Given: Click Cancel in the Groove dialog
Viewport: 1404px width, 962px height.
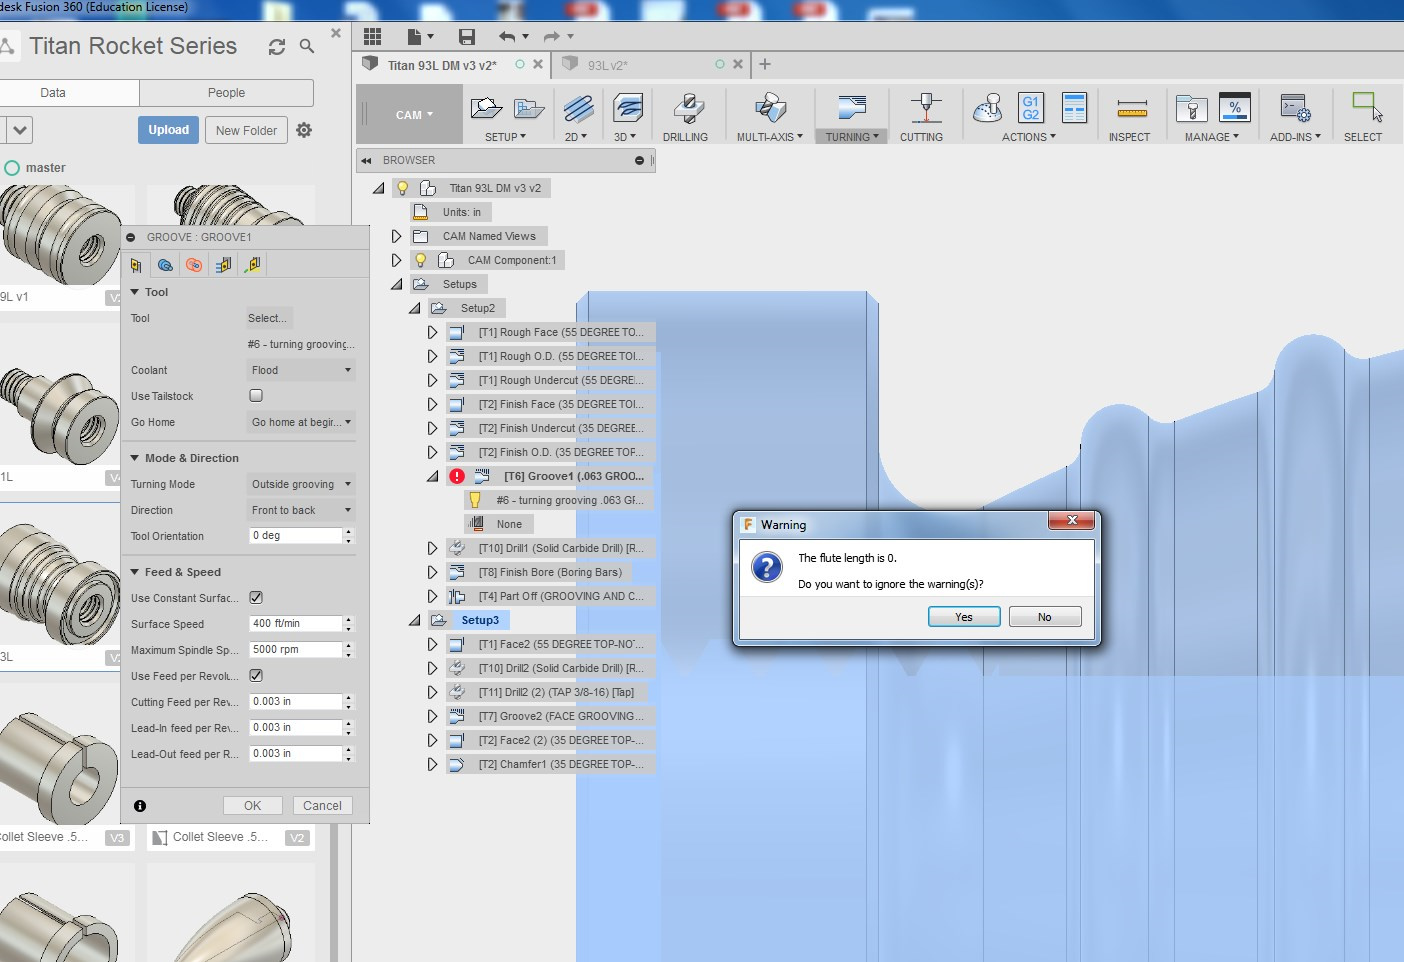Looking at the screenshot, I should pos(322,806).
